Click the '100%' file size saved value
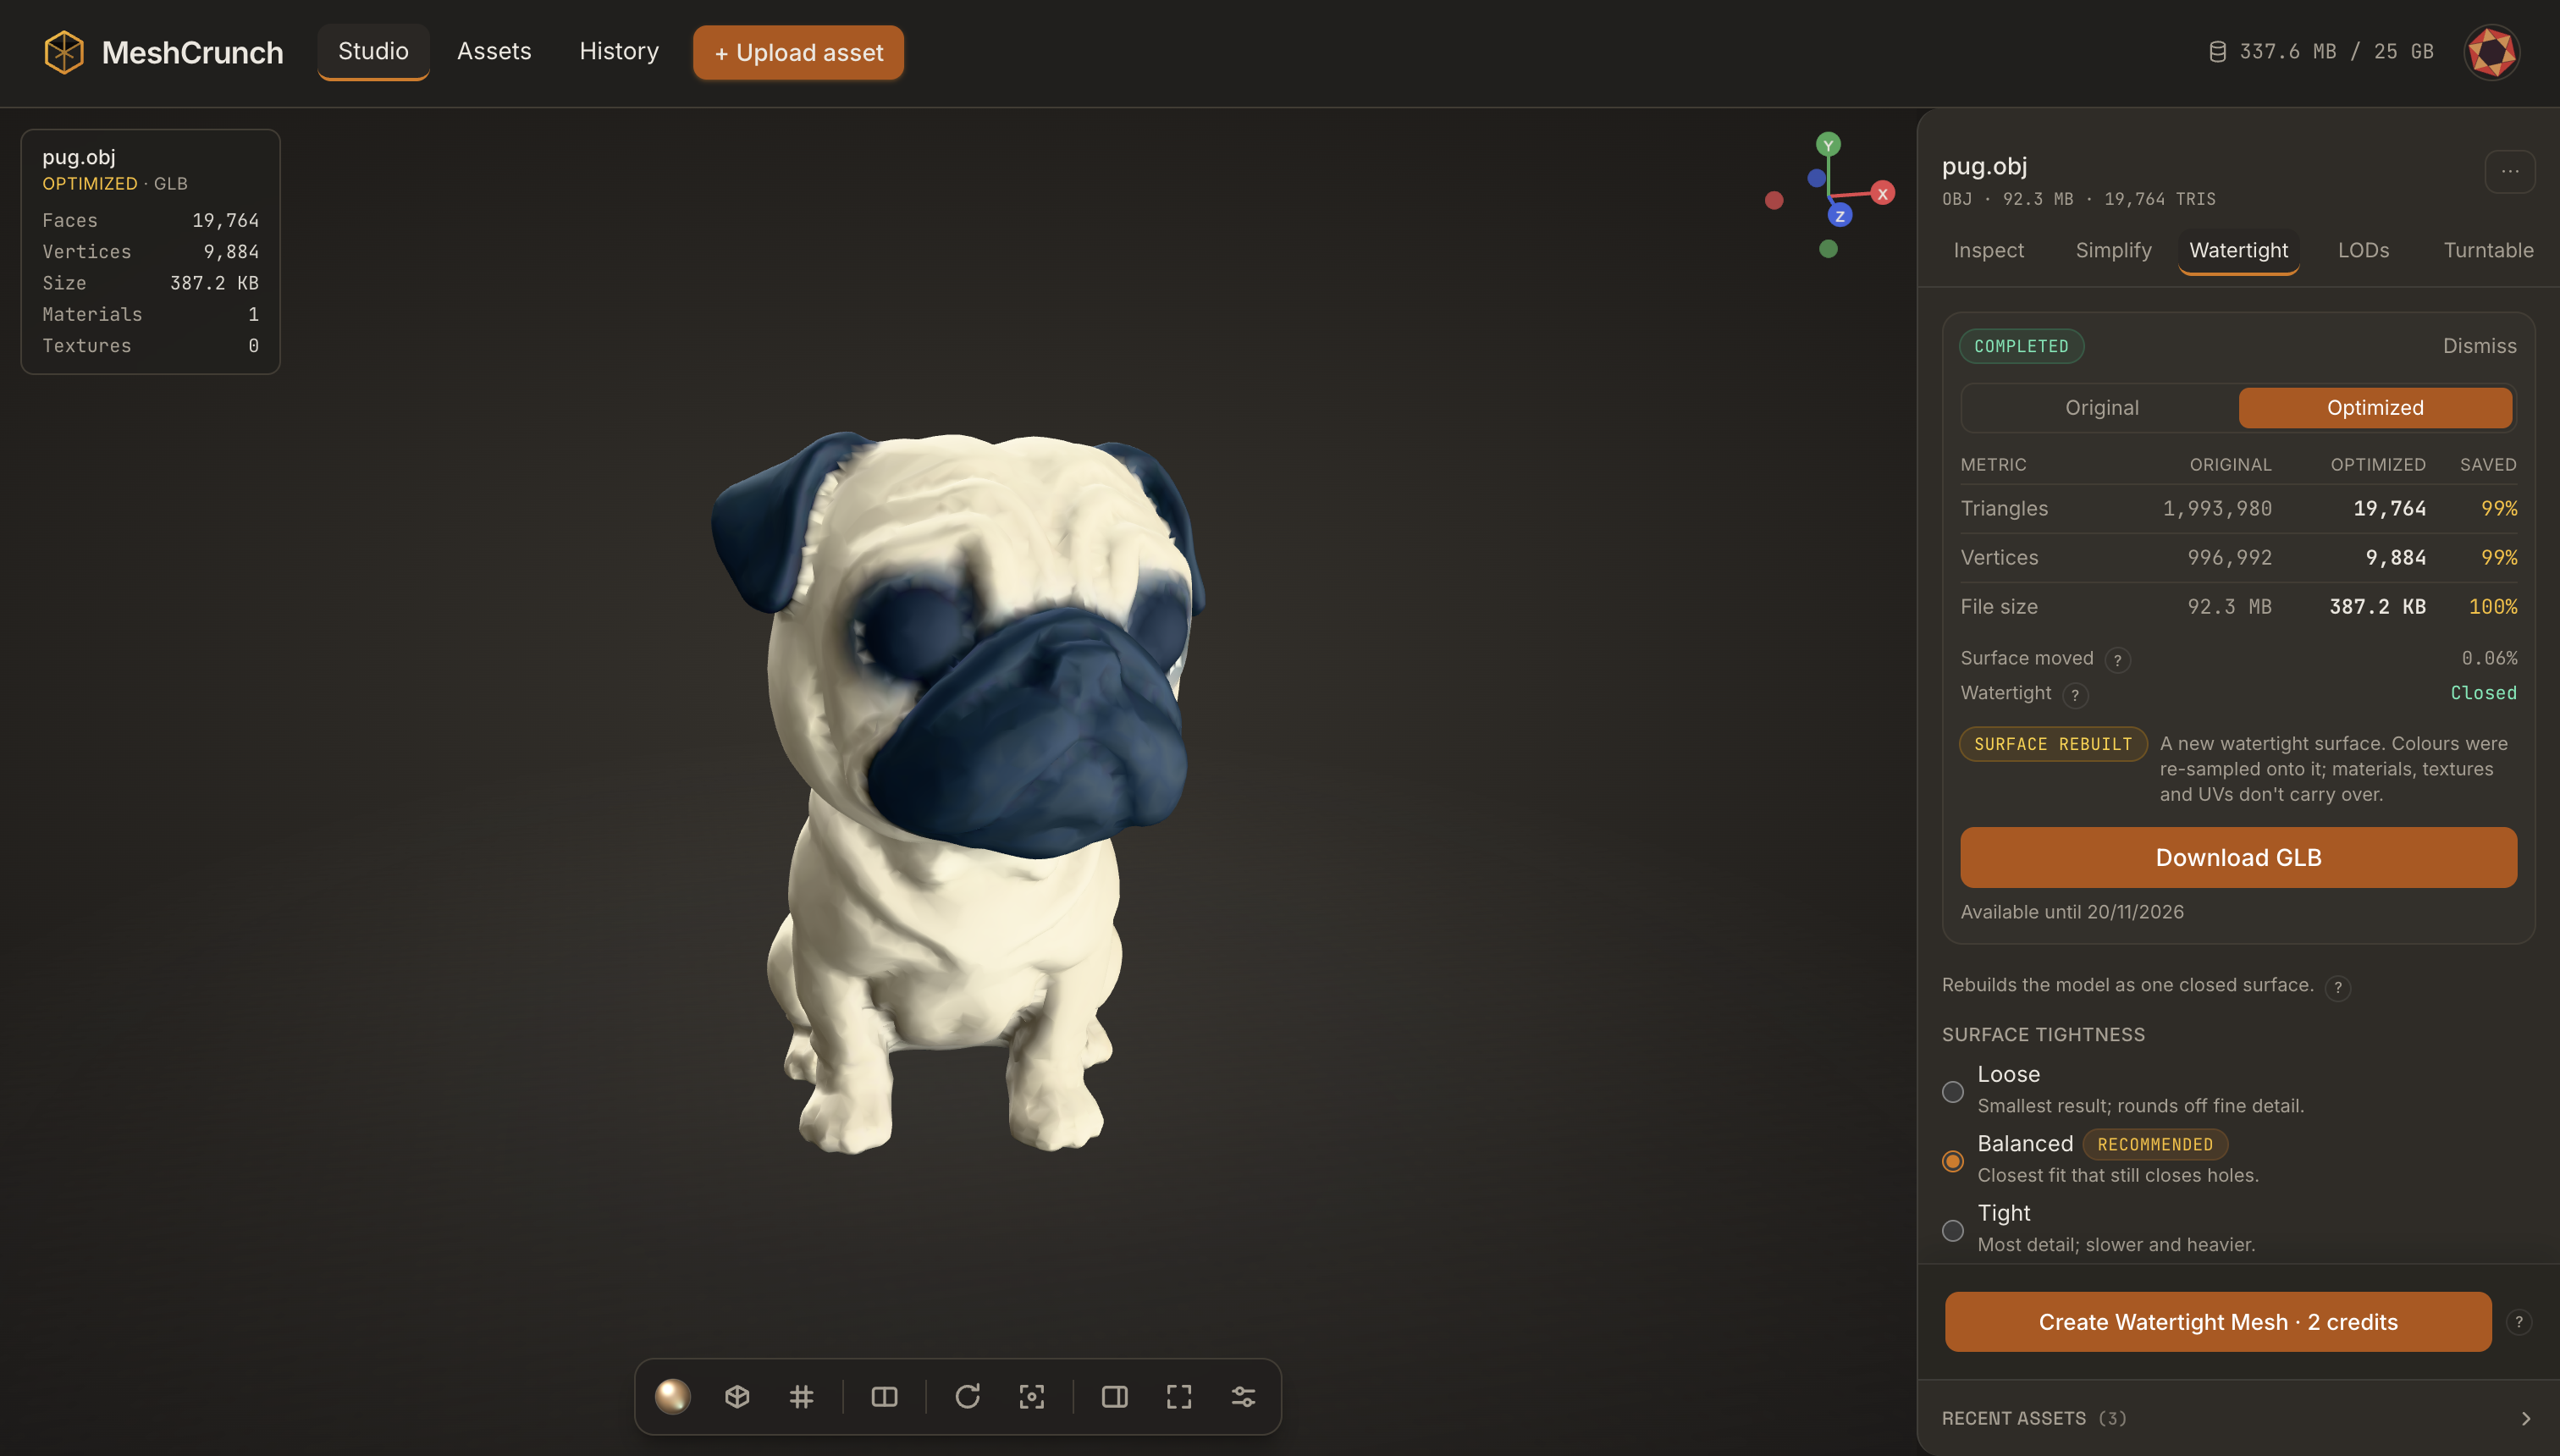The width and height of the screenshot is (2560, 1456). (x=2492, y=606)
